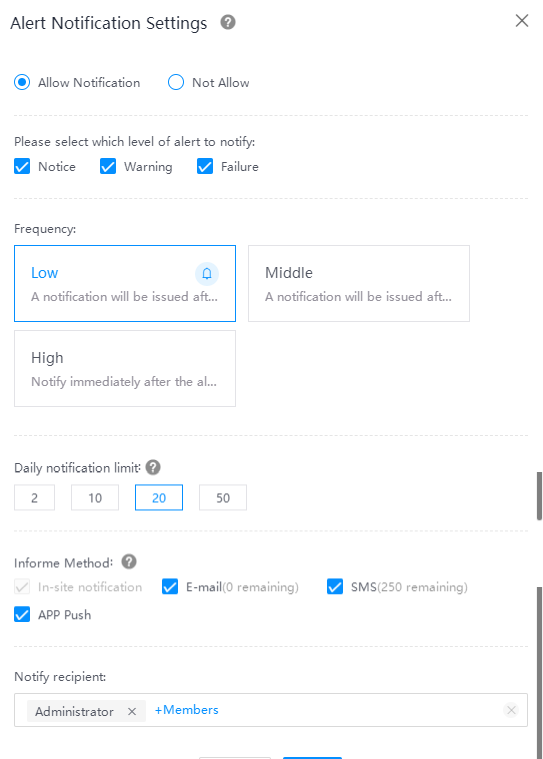Image resolution: width=543 pixels, height=759 pixels.
Task: Set daily notification limit to 50
Action: pyautogui.click(x=223, y=498)
